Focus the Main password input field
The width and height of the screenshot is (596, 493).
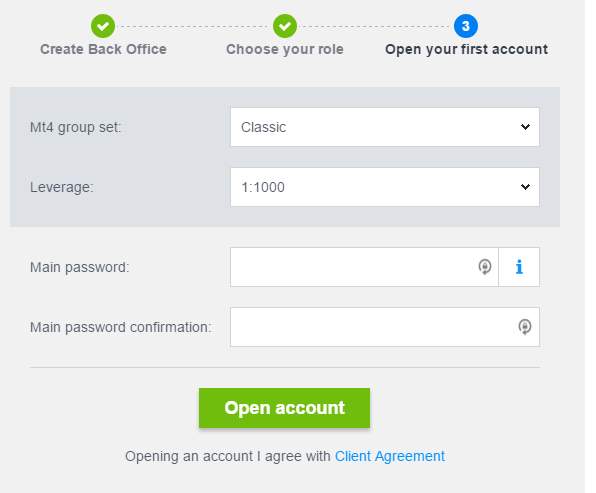coord(364,267)
